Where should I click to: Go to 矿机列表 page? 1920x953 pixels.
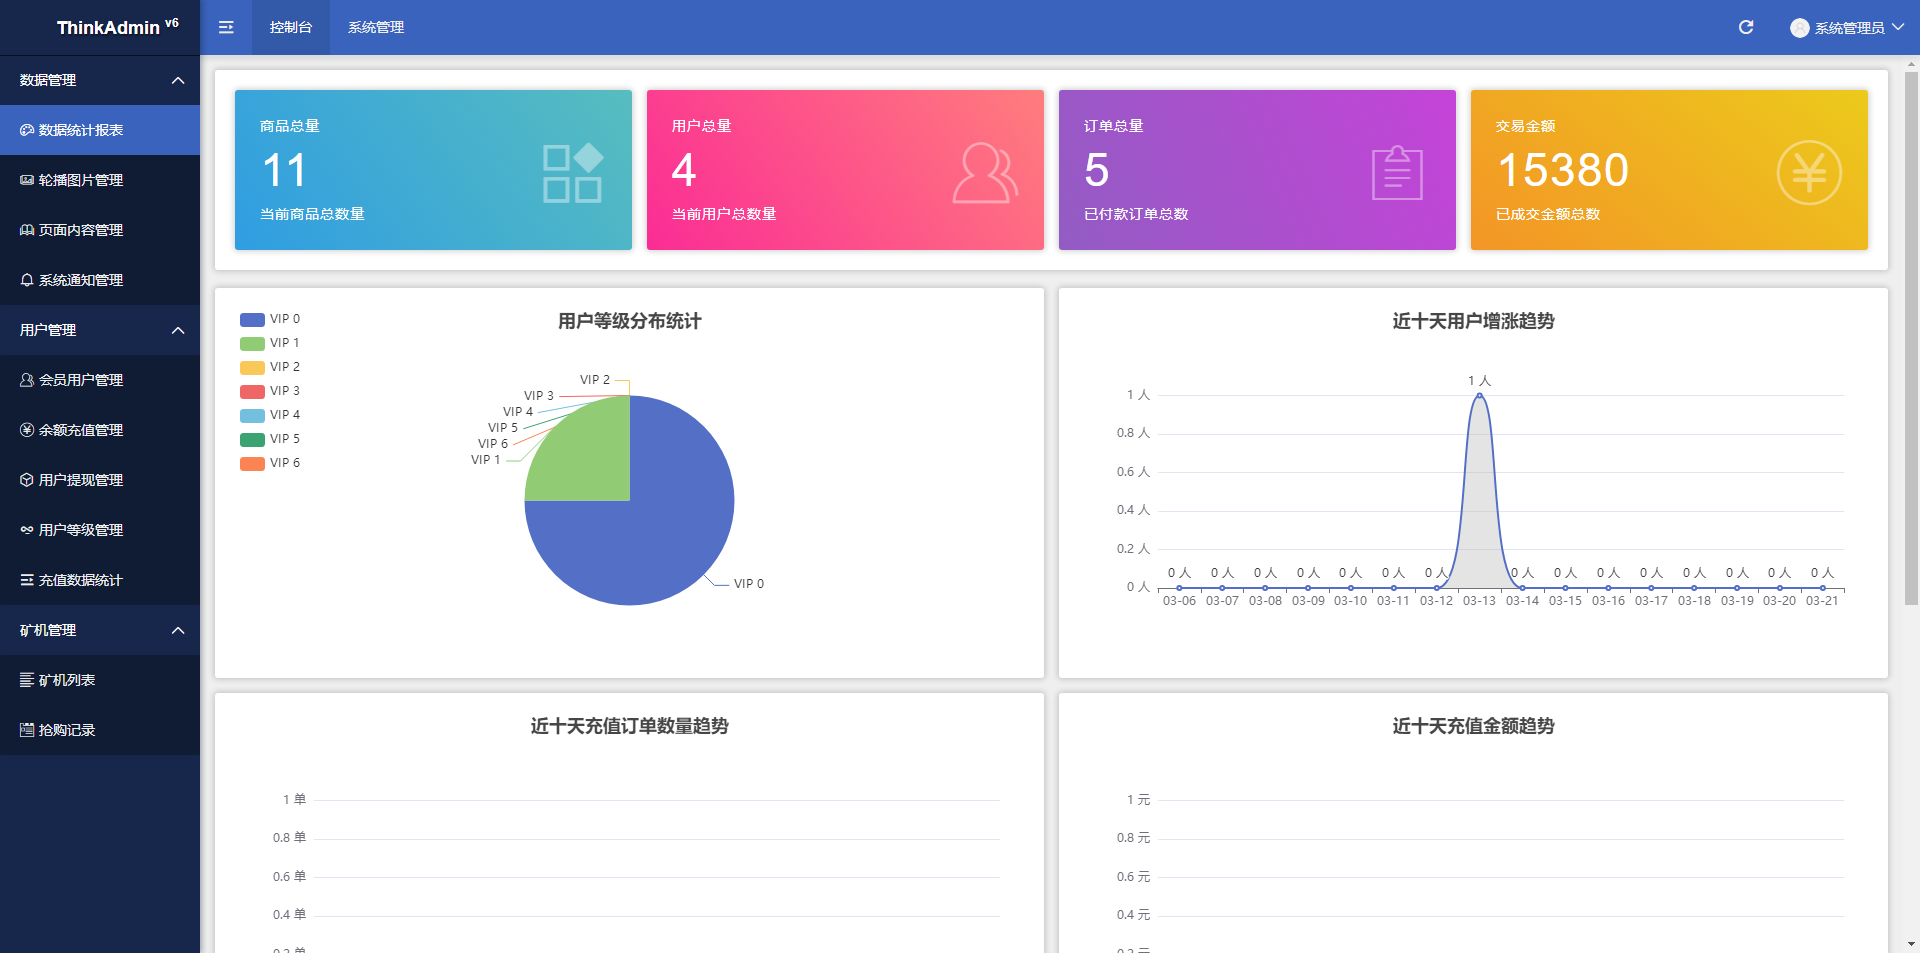click(100, 680)
